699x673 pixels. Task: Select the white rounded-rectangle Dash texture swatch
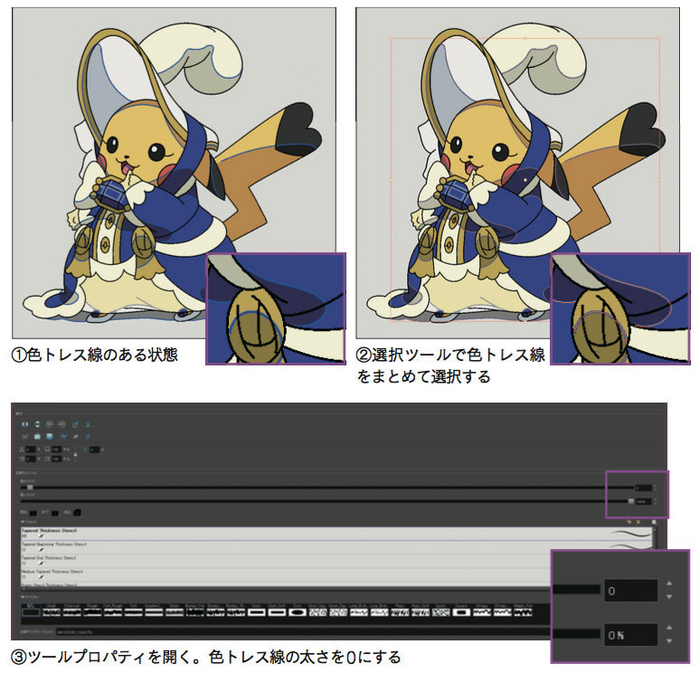256,612
